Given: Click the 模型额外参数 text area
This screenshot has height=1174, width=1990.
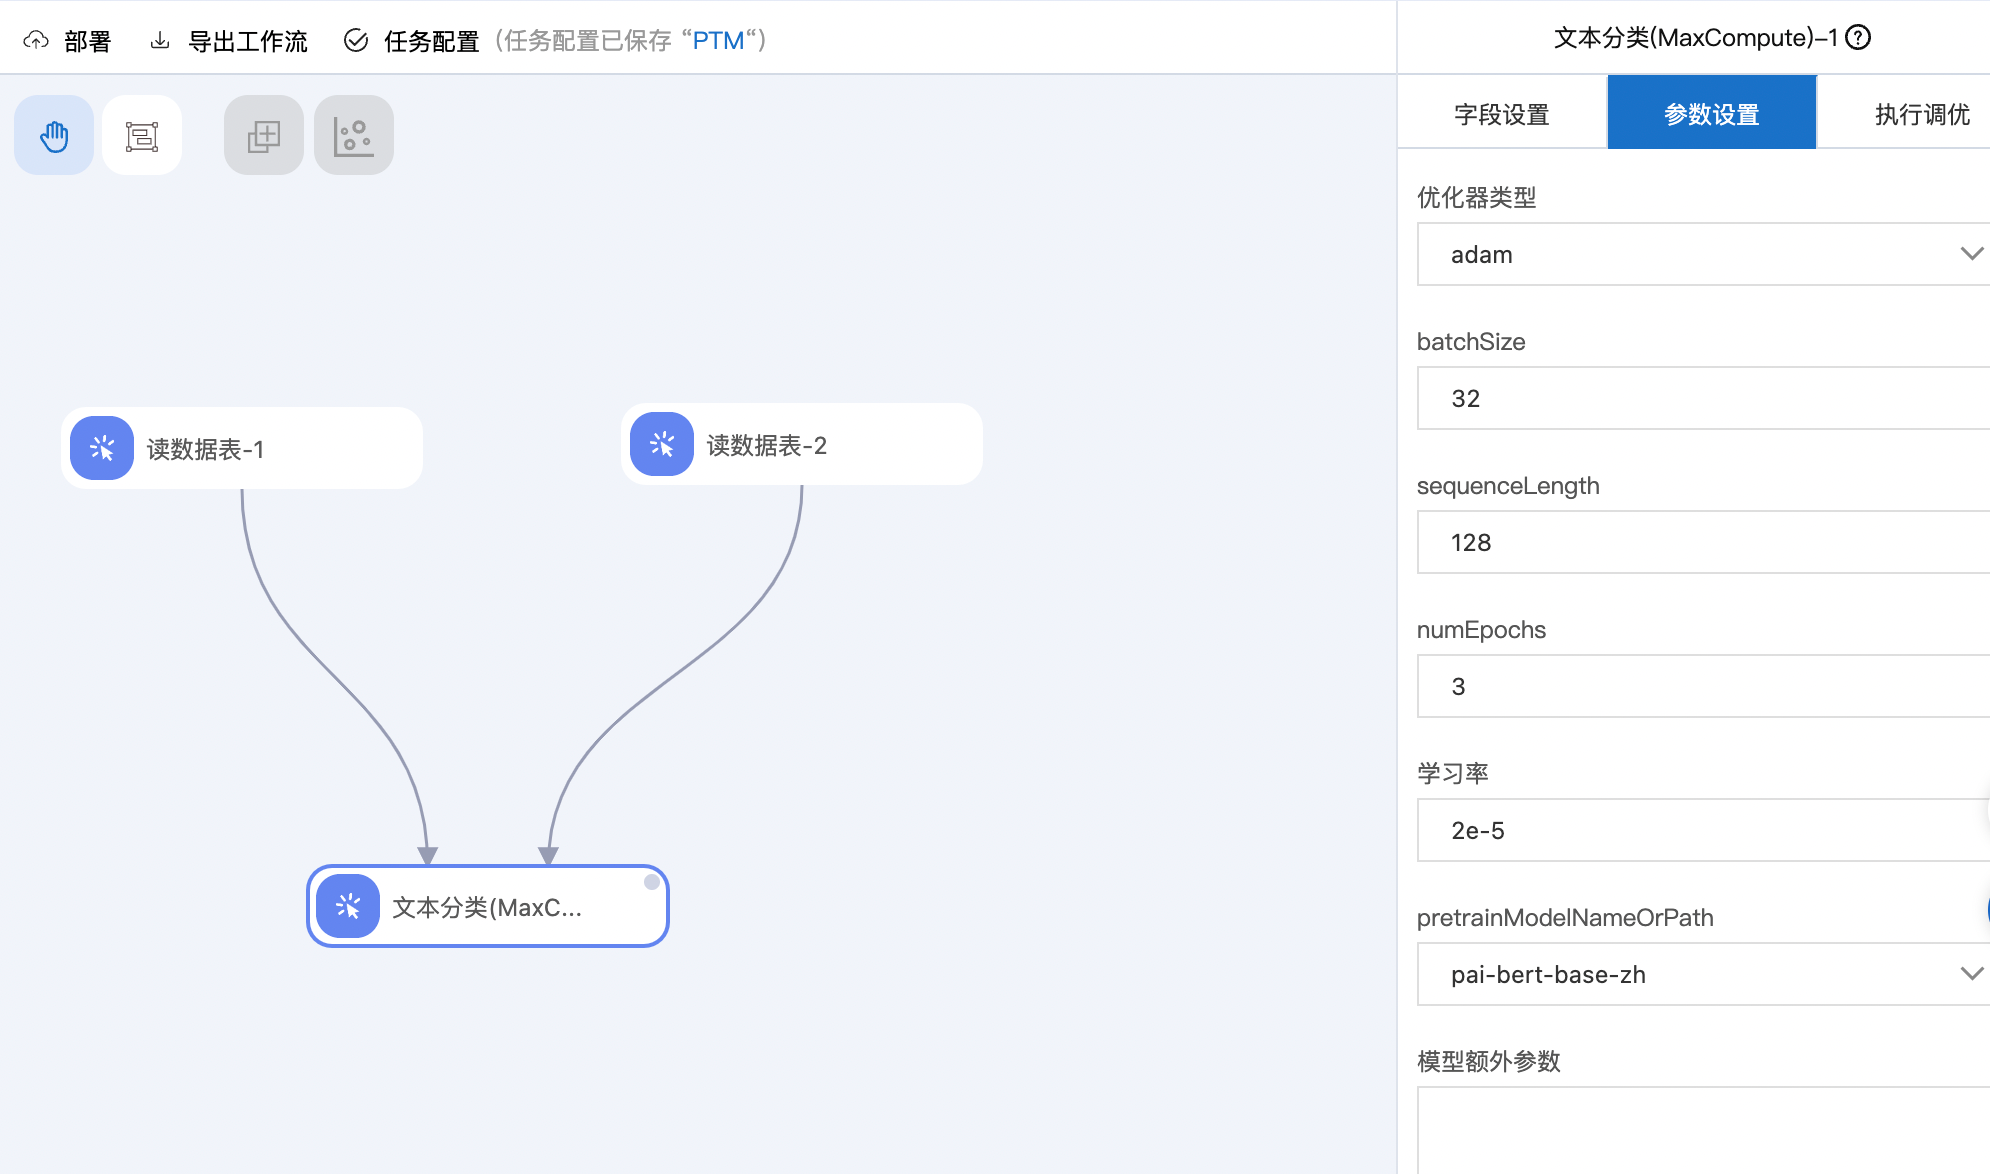Looking at the screenshot, I should (x=1703, y=1130).
